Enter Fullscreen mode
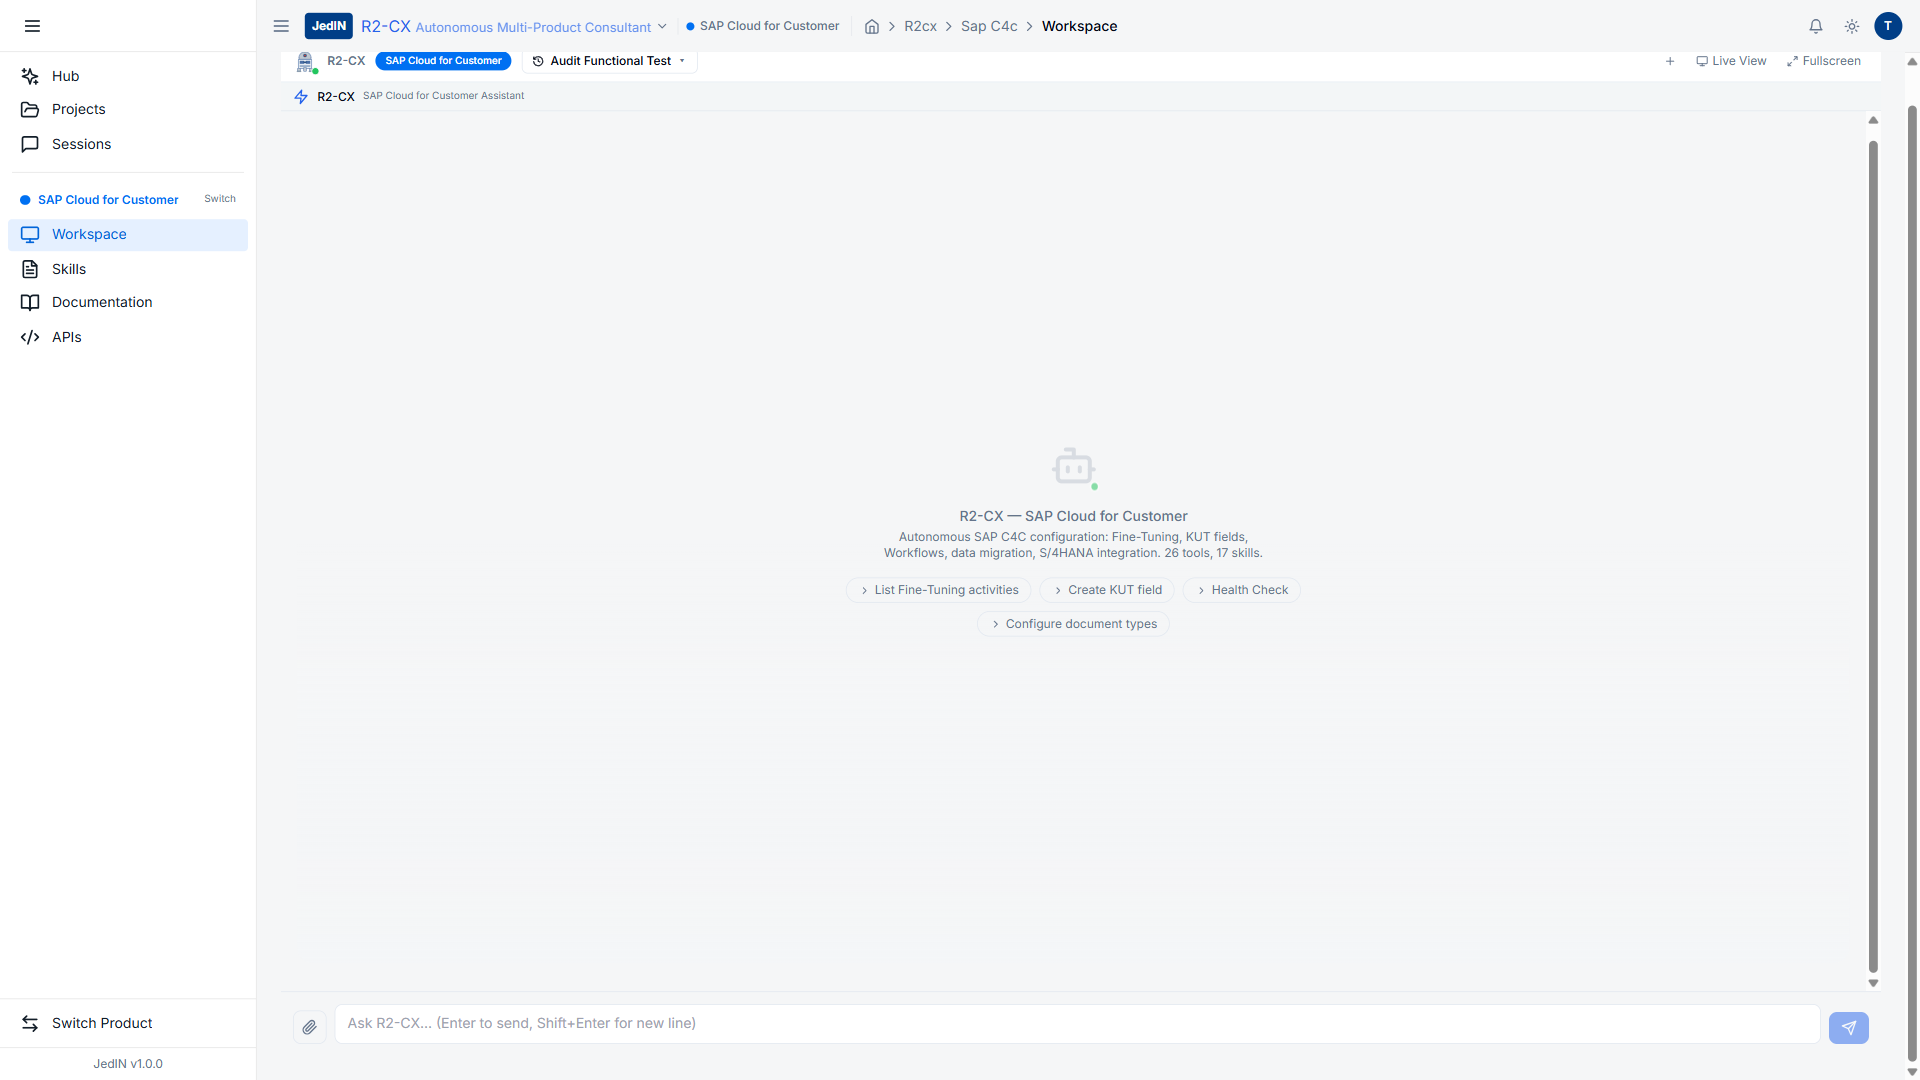1920x1080 pixels. click(x=1823, y=61)
